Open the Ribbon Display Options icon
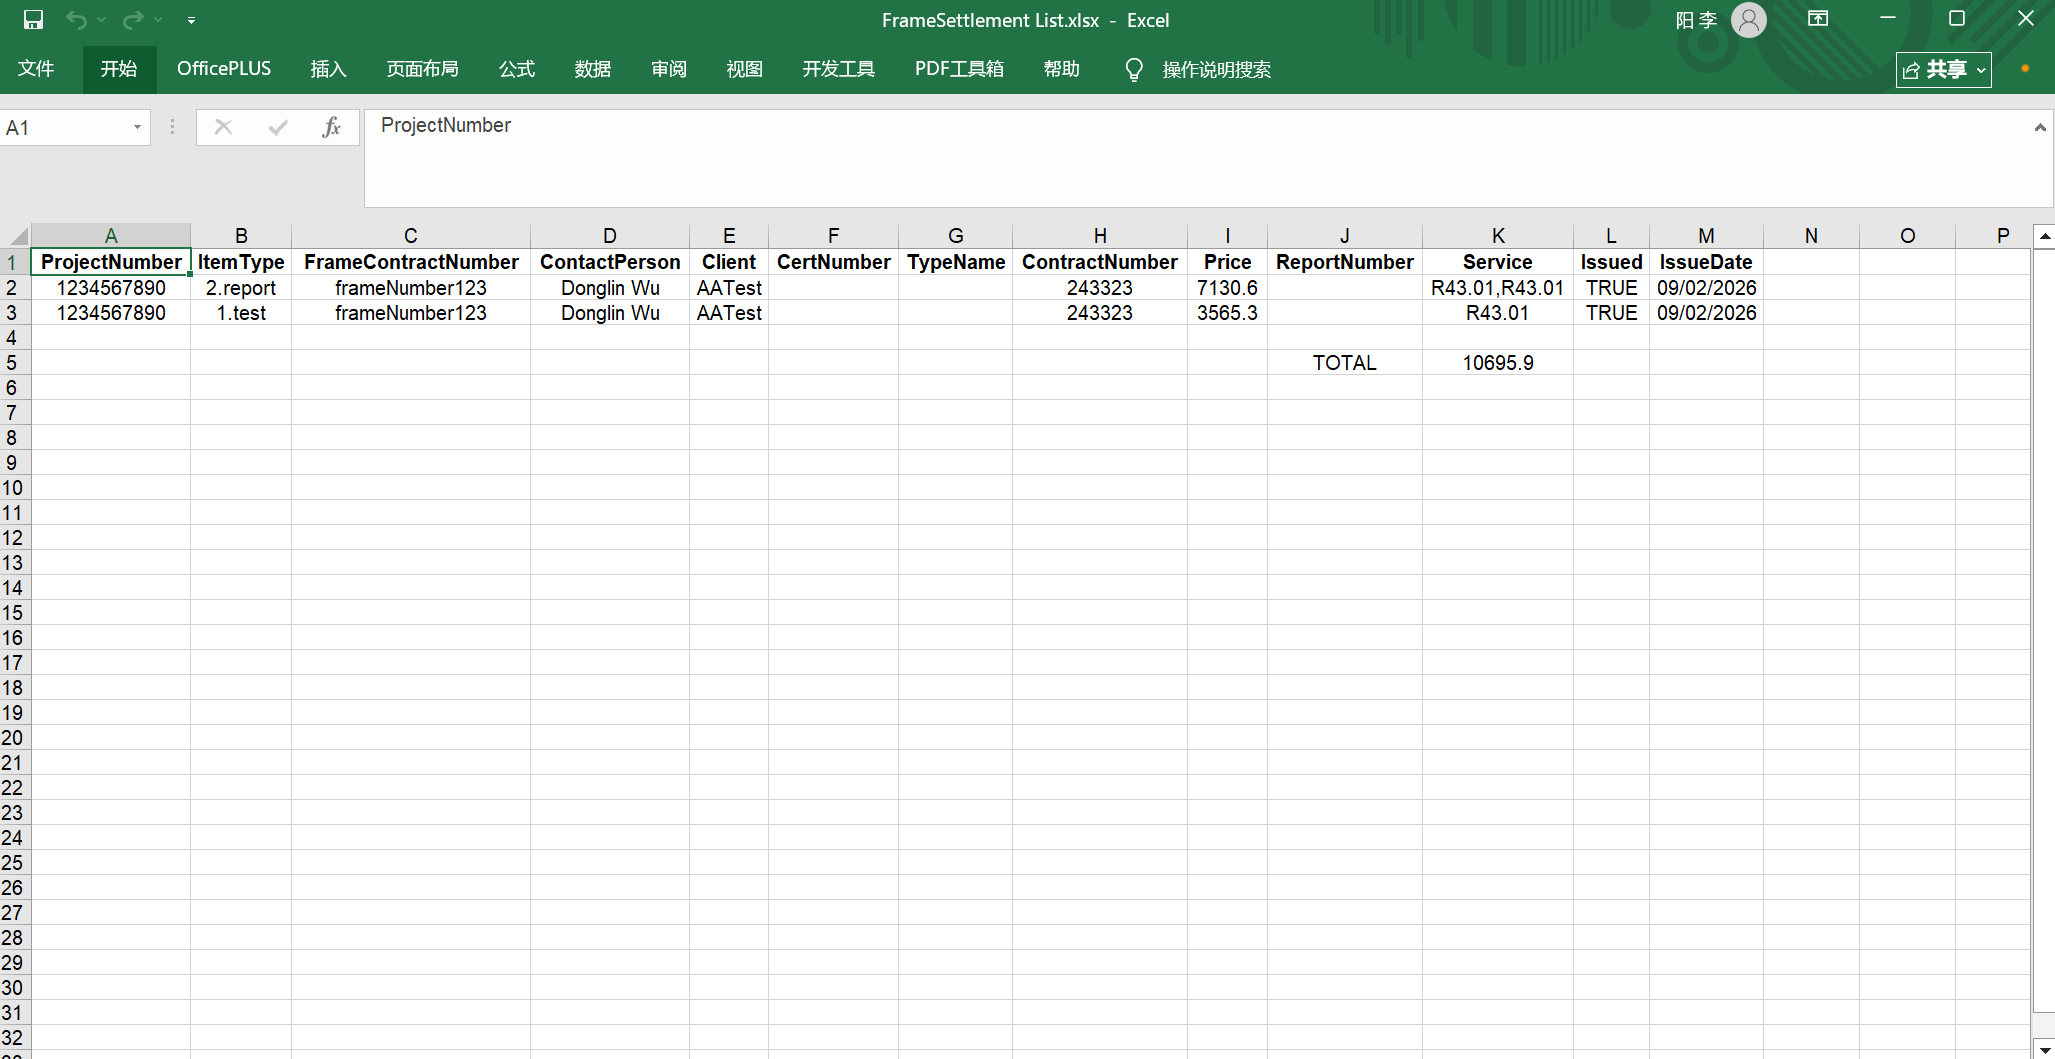The width and height of the screenshot is (2055, 1059). tap(1818, 19)
